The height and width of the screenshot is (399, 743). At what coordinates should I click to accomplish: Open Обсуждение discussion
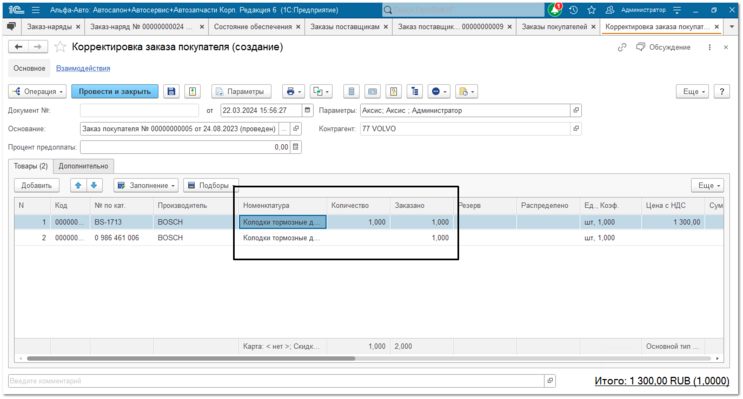[663, 47]
